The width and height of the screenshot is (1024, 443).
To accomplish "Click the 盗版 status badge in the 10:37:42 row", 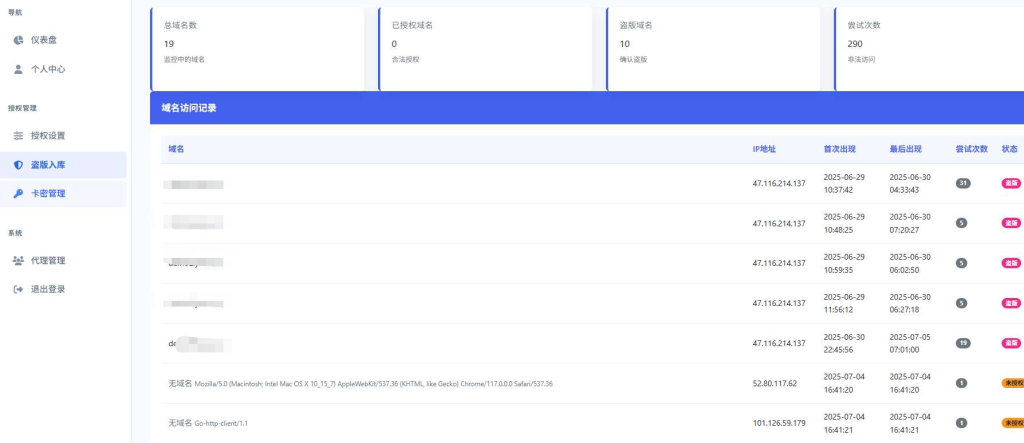I will click(1011, 184).
